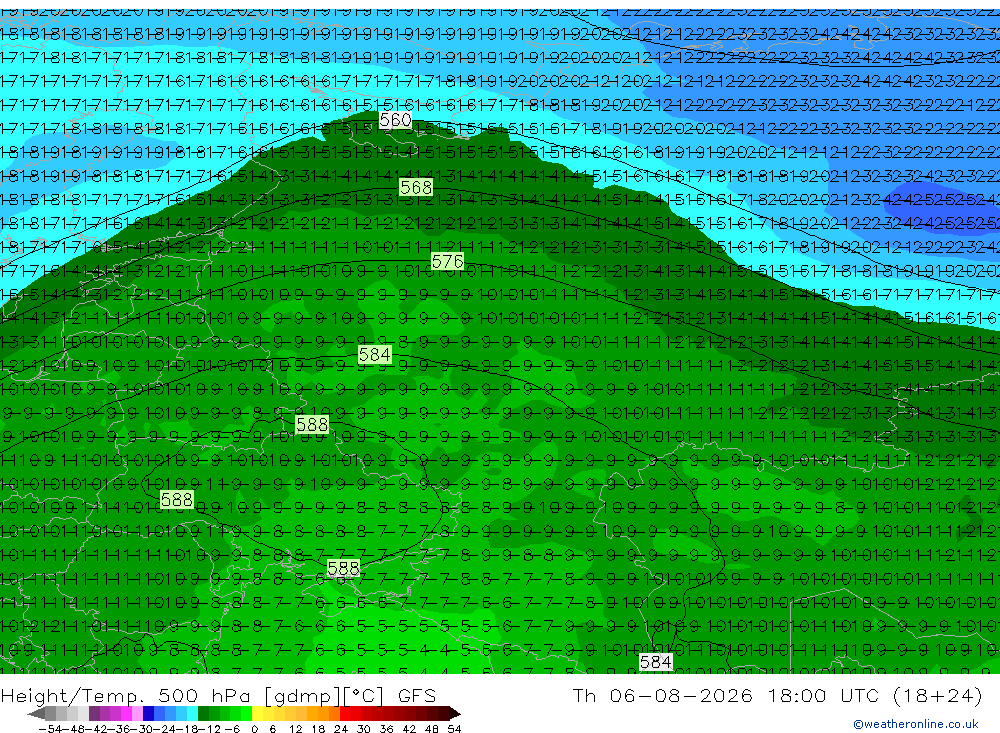Screen dimensions: 1000x733
Task: Pick the bright red swatch at 24 on the legend
Action: click(345, 714)
